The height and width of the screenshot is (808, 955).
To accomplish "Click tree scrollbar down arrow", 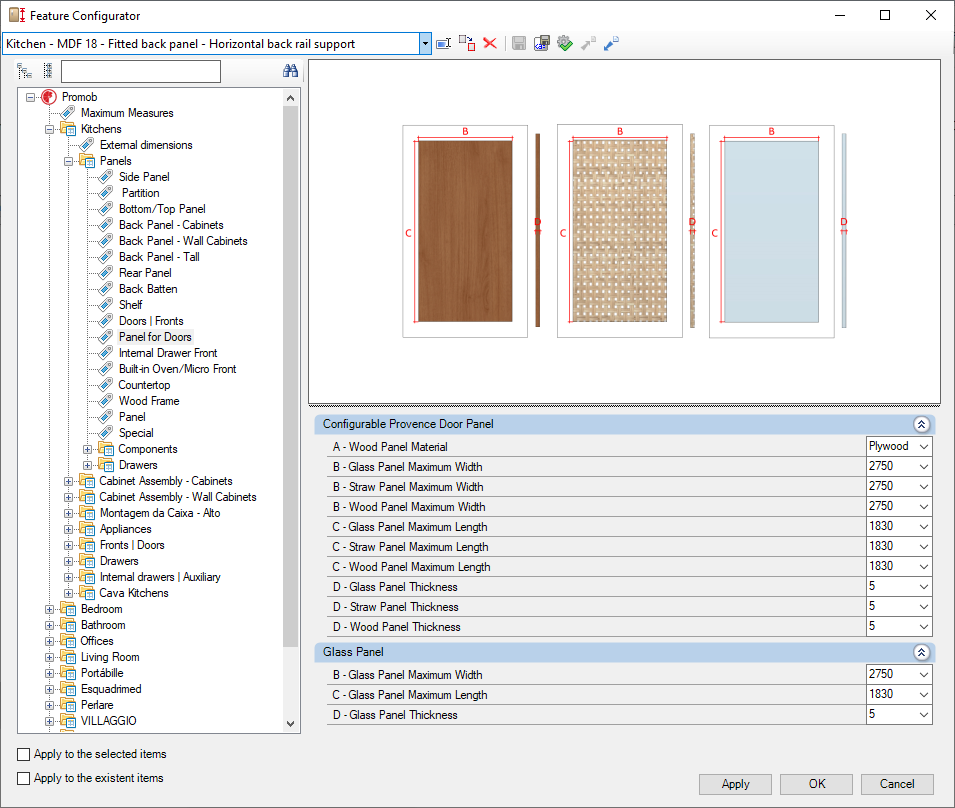I will tap(291, 724).
